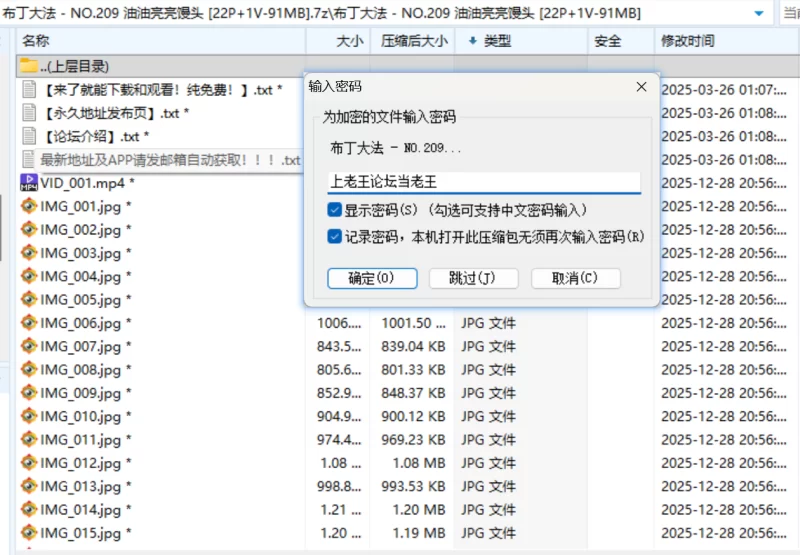Image resolution: width=800 pixels, height=555 pixels.
Task: Select the IMG_015.jpg file icon
Action: point(29,533)
